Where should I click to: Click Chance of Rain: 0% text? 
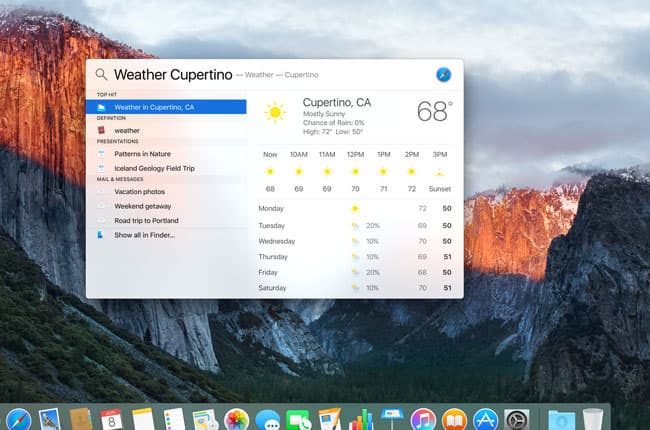[x=334, y=123]
